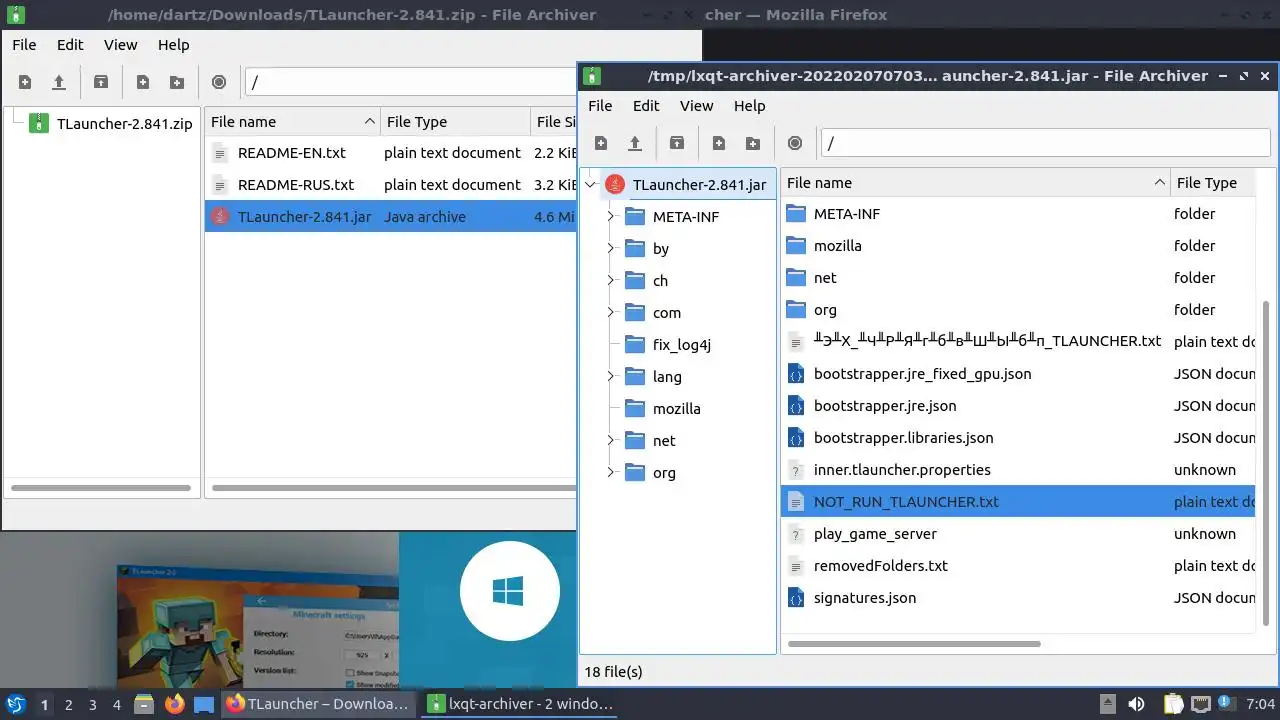The width and height of the screenshot is (1280, 720).
Task: Expand the 'net' folder in jar tree
Action: 610,440
